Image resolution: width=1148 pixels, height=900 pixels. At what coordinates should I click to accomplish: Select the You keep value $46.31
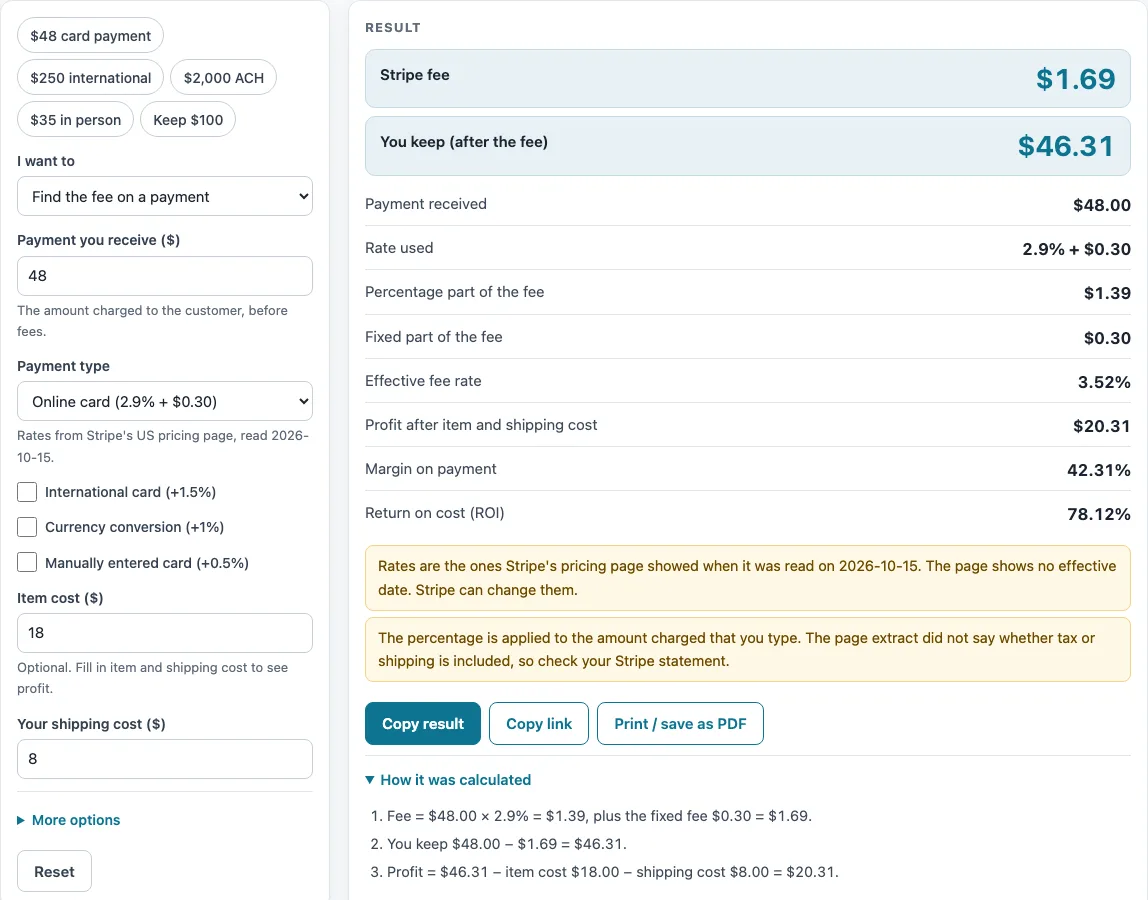[1066, 146]
